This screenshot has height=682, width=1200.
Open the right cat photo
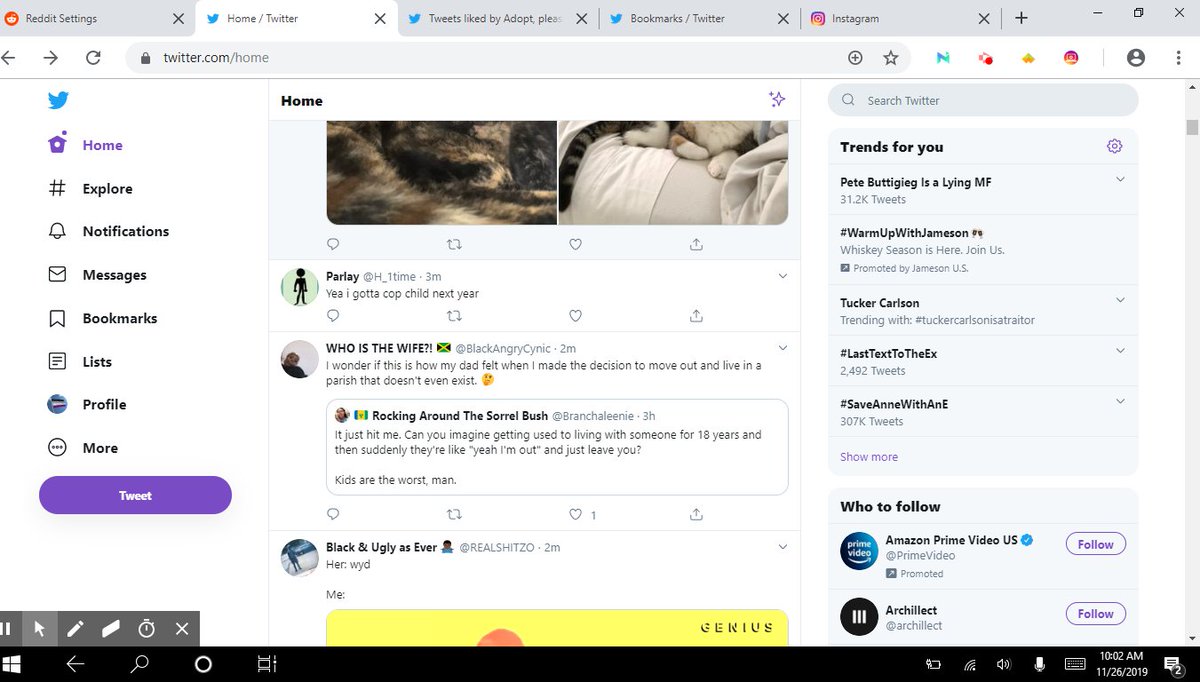673,172
